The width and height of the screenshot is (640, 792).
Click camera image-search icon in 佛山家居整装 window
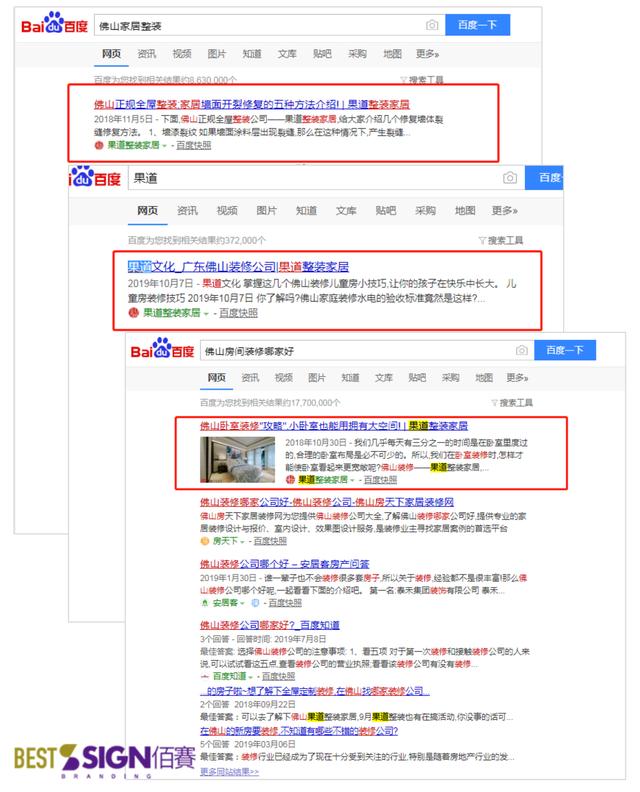(x=431, y=25)
